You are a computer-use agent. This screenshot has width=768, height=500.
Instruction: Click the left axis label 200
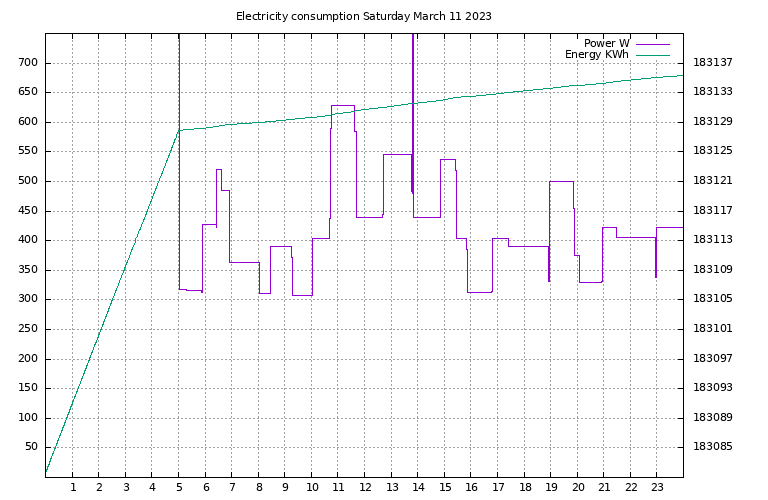28,359
